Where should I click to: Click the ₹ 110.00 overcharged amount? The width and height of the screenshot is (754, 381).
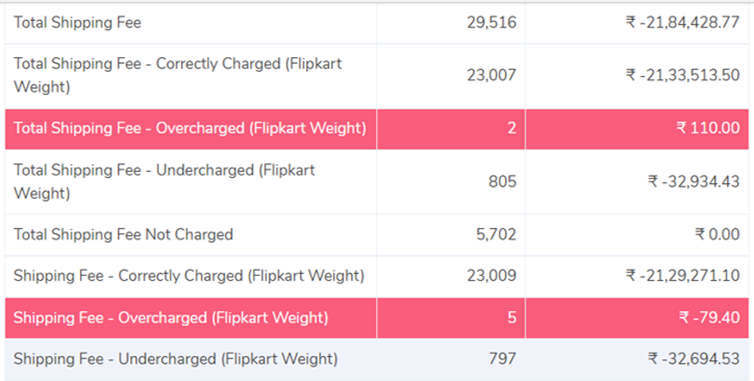click(x=708, y=128)
